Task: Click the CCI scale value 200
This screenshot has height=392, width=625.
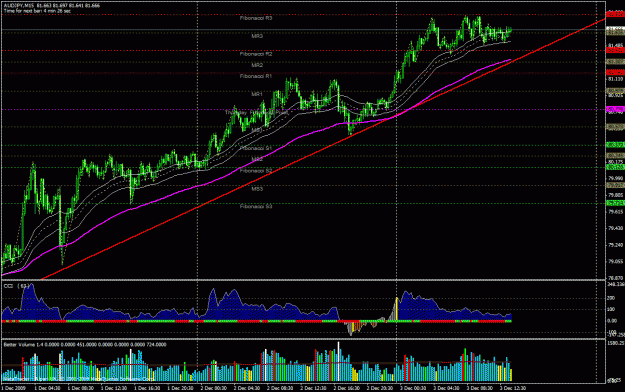Action: [611, 298]
